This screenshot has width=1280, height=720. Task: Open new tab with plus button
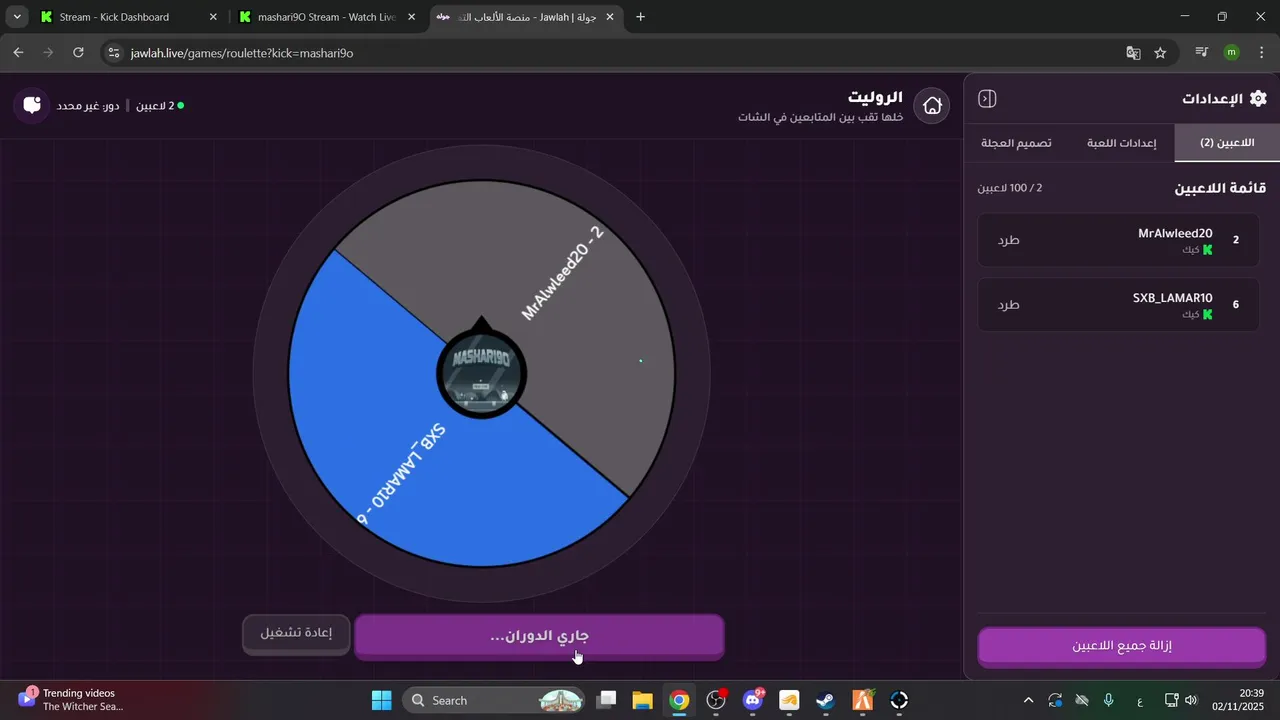click(640, 17)
